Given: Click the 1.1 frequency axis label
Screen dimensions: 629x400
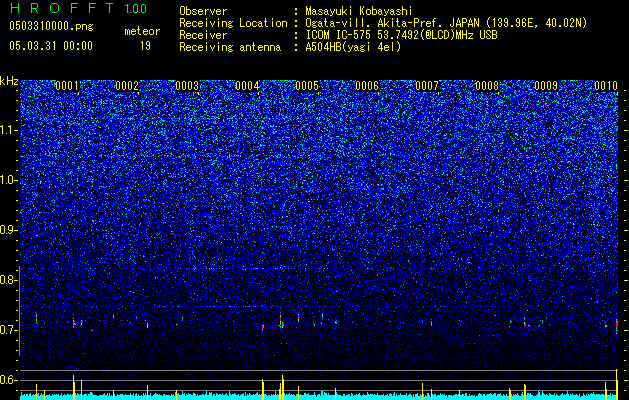Looking at the screenshot, I should 9,130.
